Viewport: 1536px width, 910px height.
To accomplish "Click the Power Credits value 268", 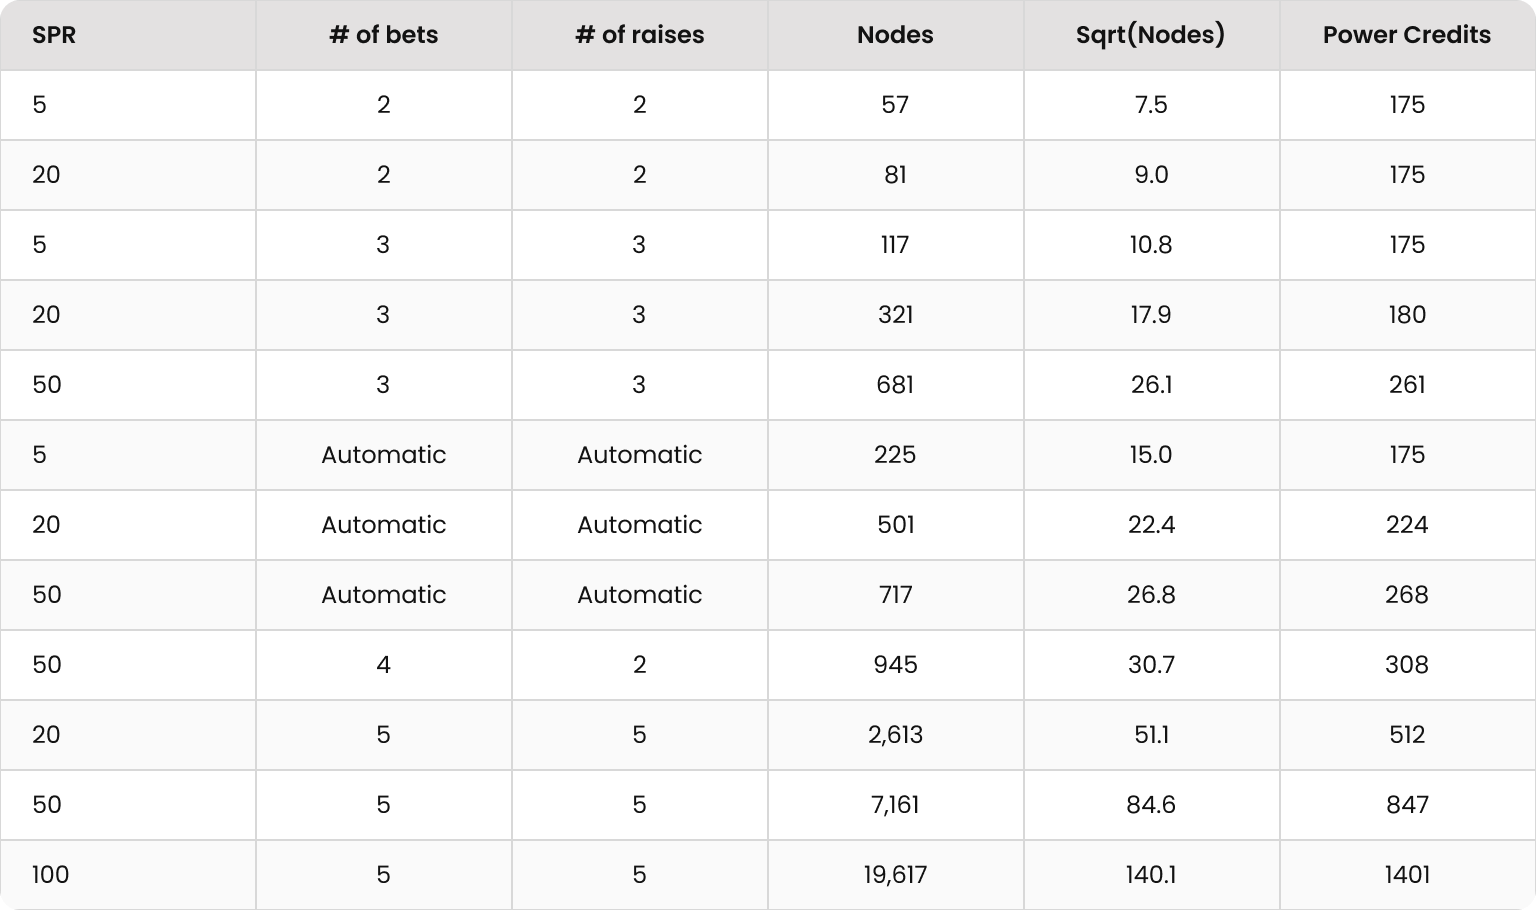I will pos(1407,595).
